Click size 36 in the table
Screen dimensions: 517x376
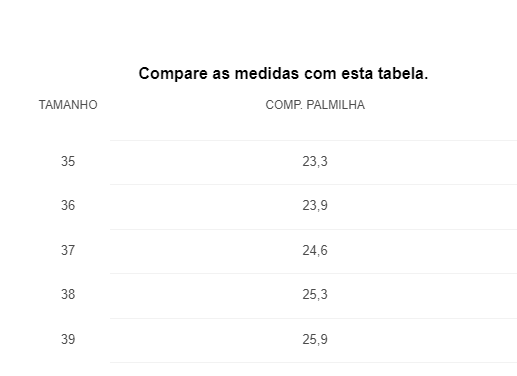pos(68,205)
